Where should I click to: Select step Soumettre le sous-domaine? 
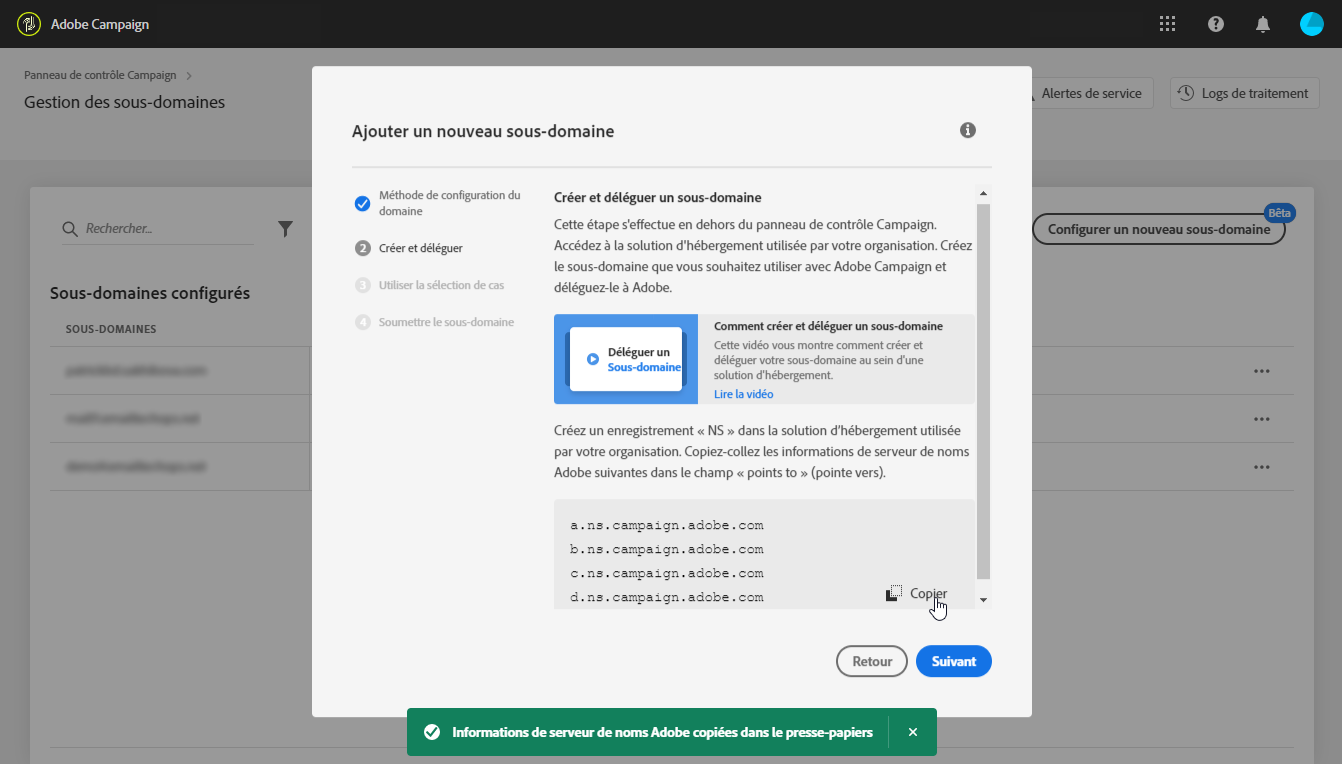pos(435,322)
